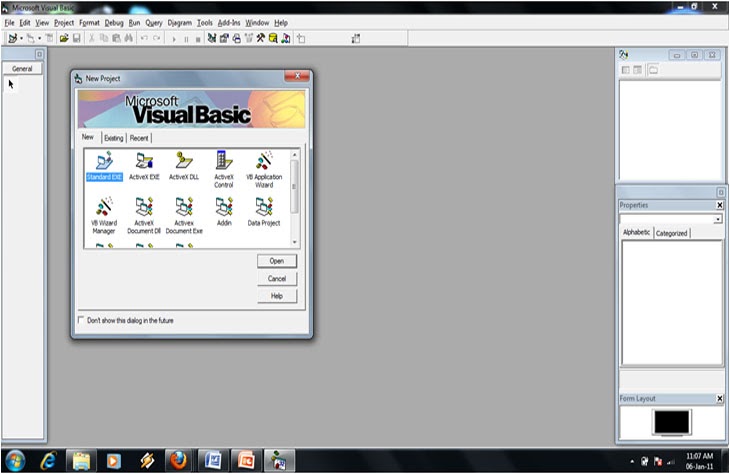The image size is (730, 474).
Task: Click Internet Explorer in the taskbar
Action: [48, 461]
